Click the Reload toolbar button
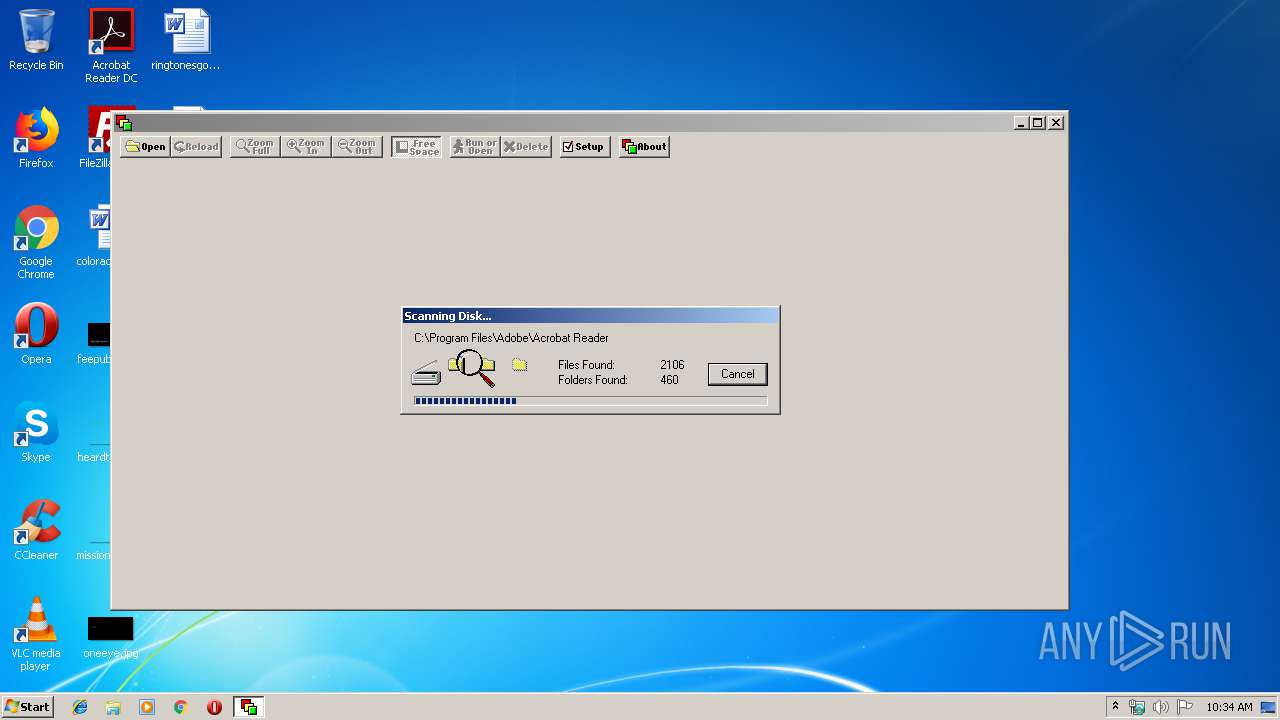 pyautogui.click(x=196, y=147)
